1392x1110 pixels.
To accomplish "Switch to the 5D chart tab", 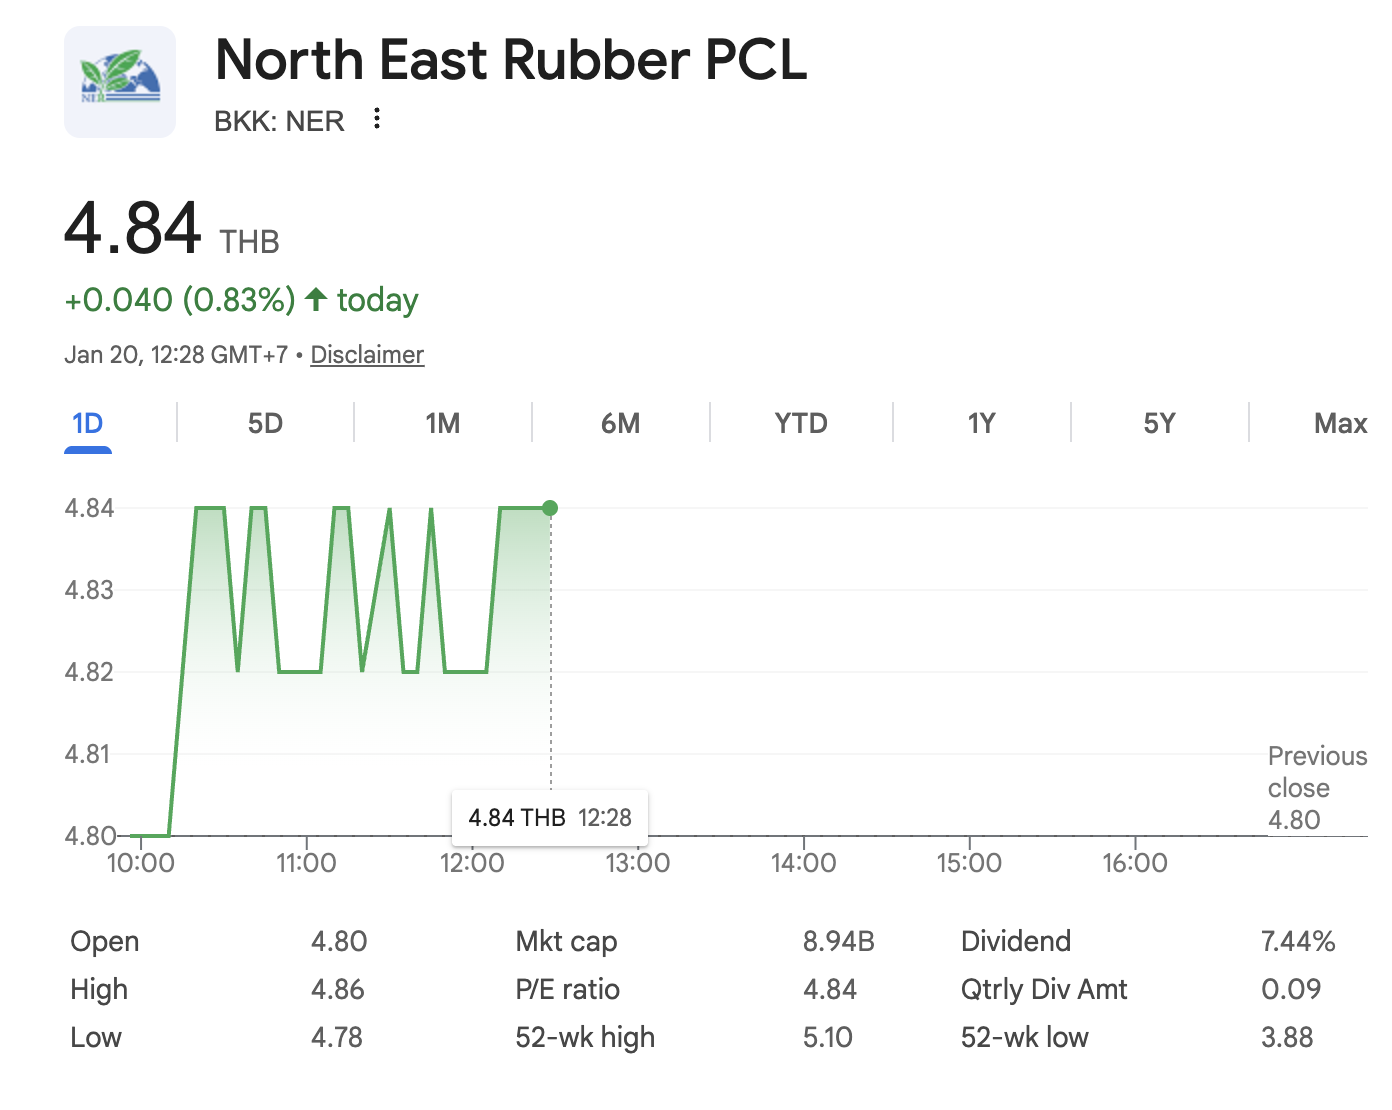I will pyautogui.click(x=265, y=423).
